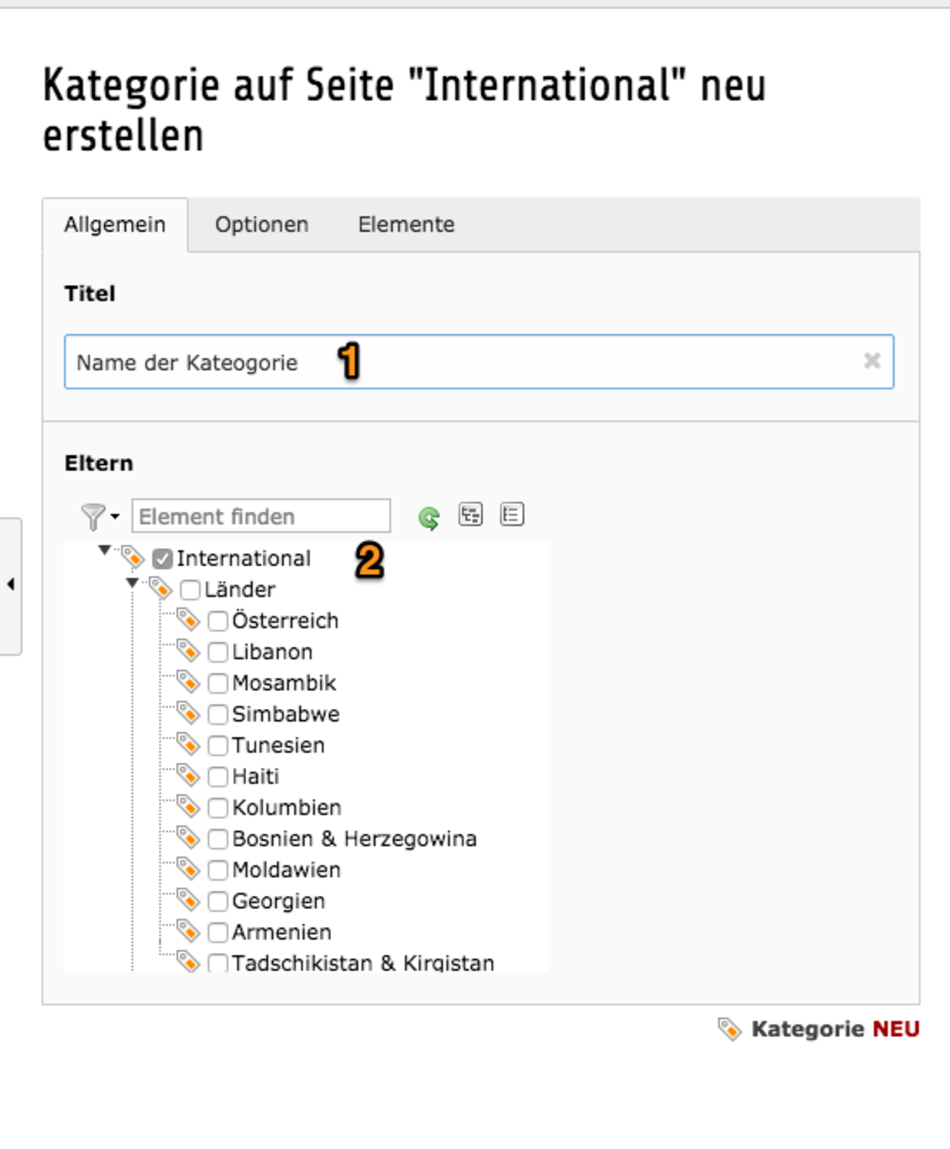Expand the left side panel arrow
This screenshot has height=1149, width=950.
pos(10,585)
